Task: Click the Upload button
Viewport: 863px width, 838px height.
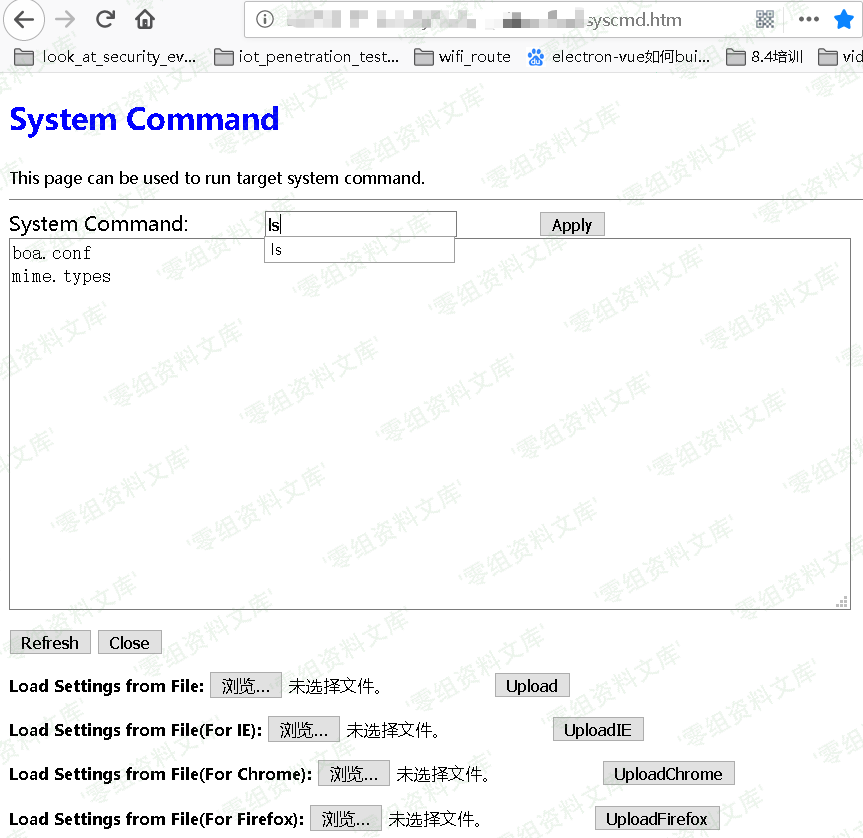Action: [x=532, y=686]
